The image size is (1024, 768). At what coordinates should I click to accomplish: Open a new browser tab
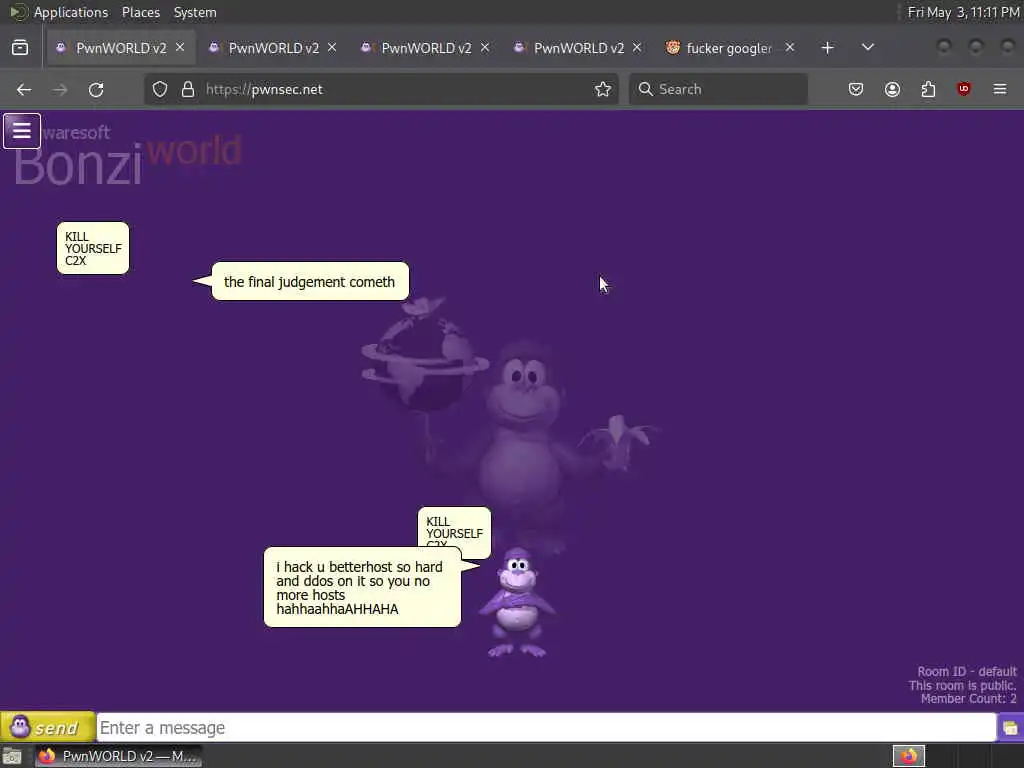(827, 48)
